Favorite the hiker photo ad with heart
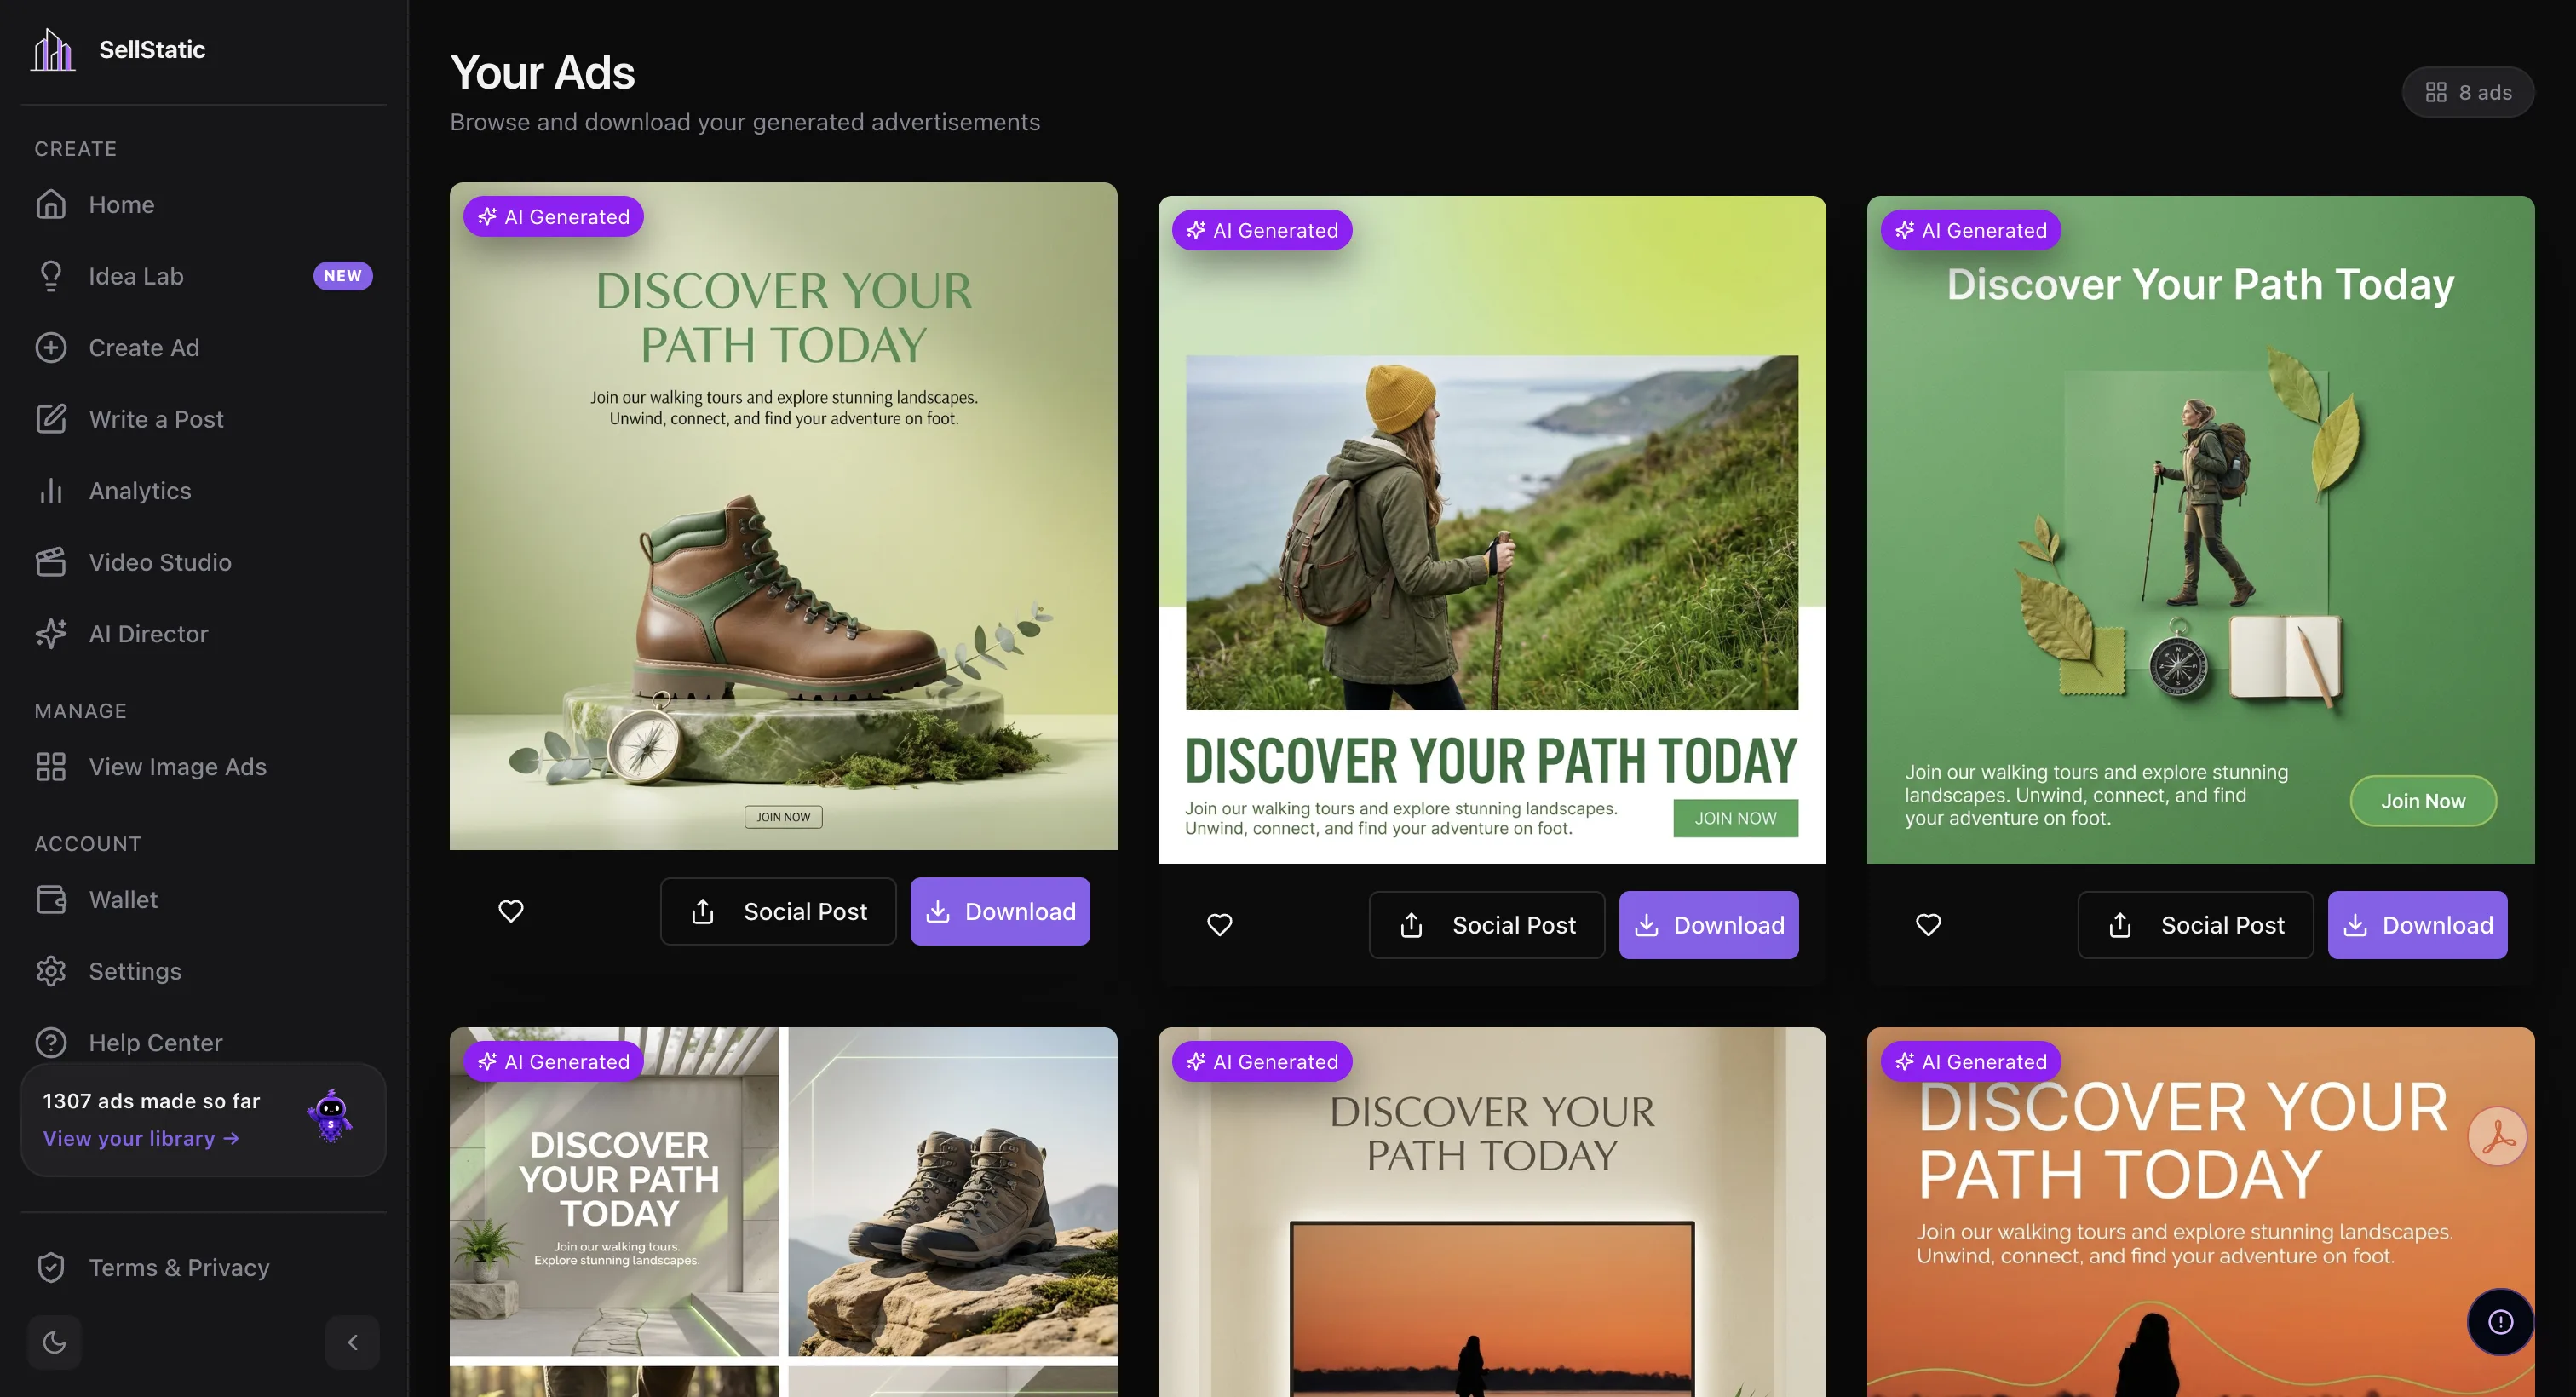The height and width of the screenshot is (1397, 2576). 1220,925
